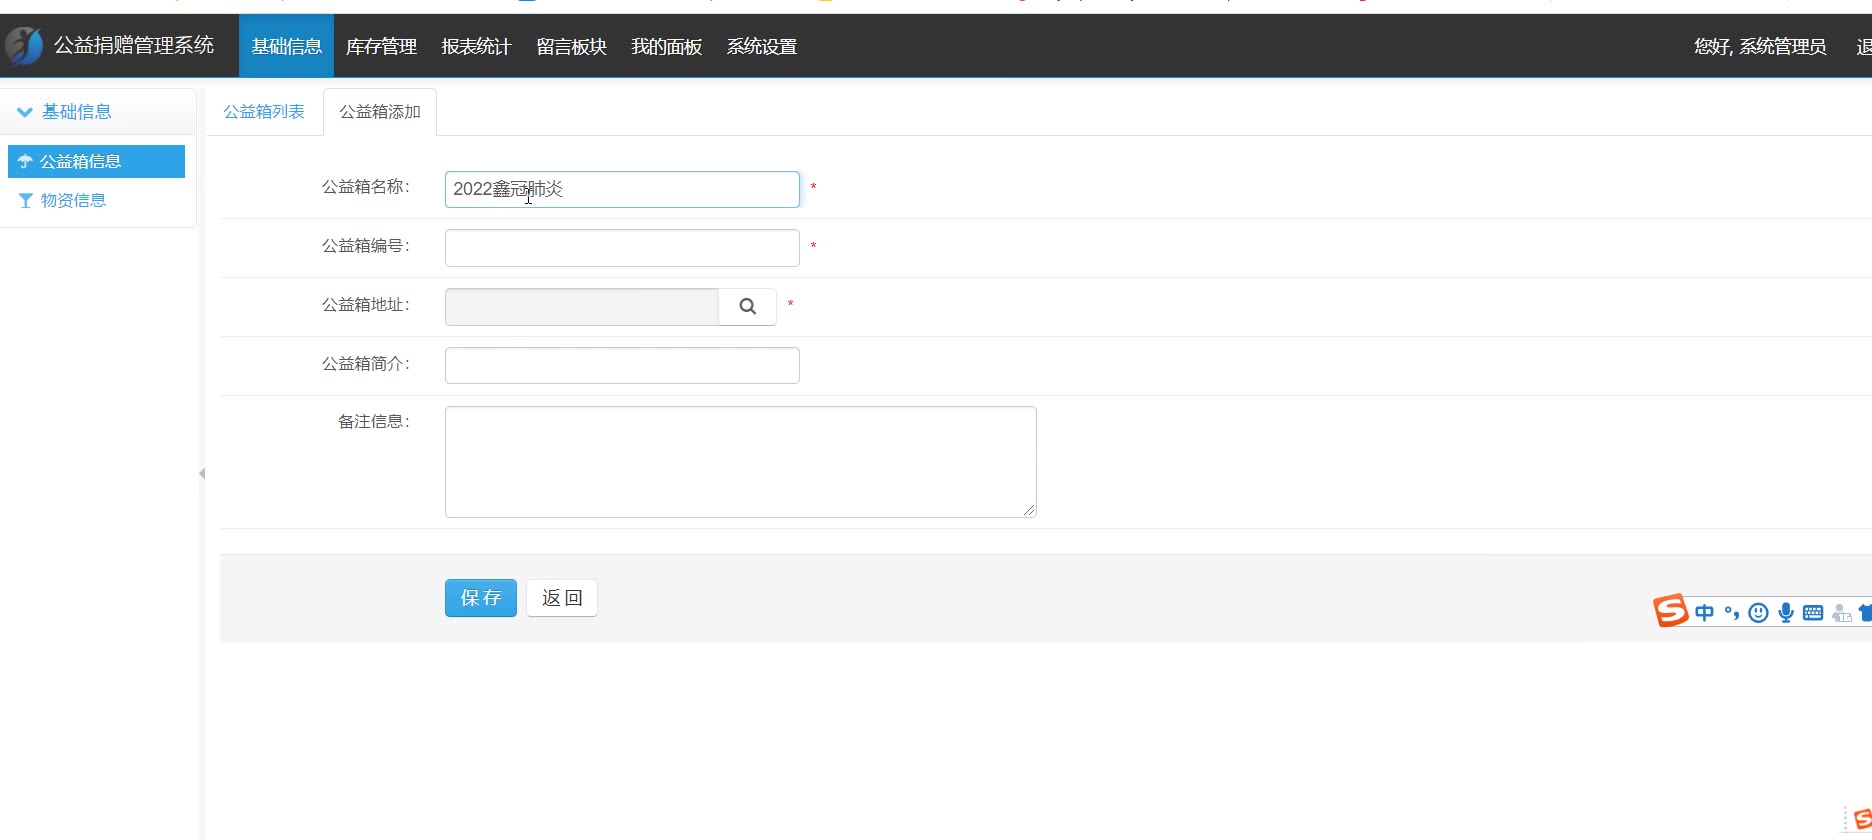Collapse the 基础信息 sidebar section chevron

pos(25,112)
